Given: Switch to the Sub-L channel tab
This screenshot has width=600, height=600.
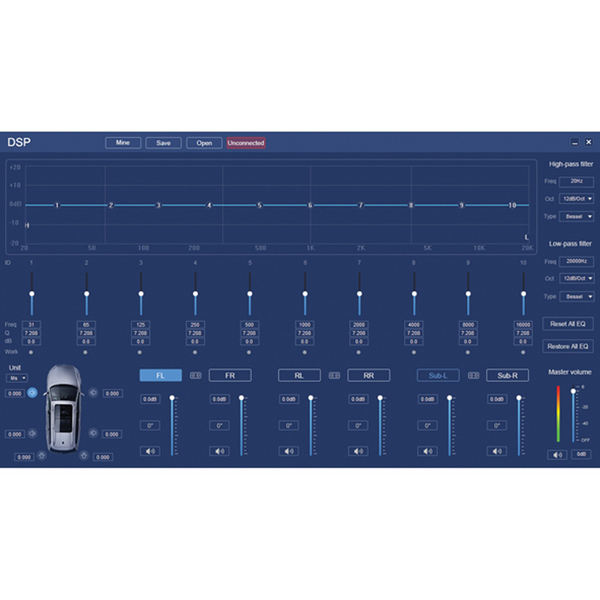Looking at the screenshot, I should pos(438,376).
